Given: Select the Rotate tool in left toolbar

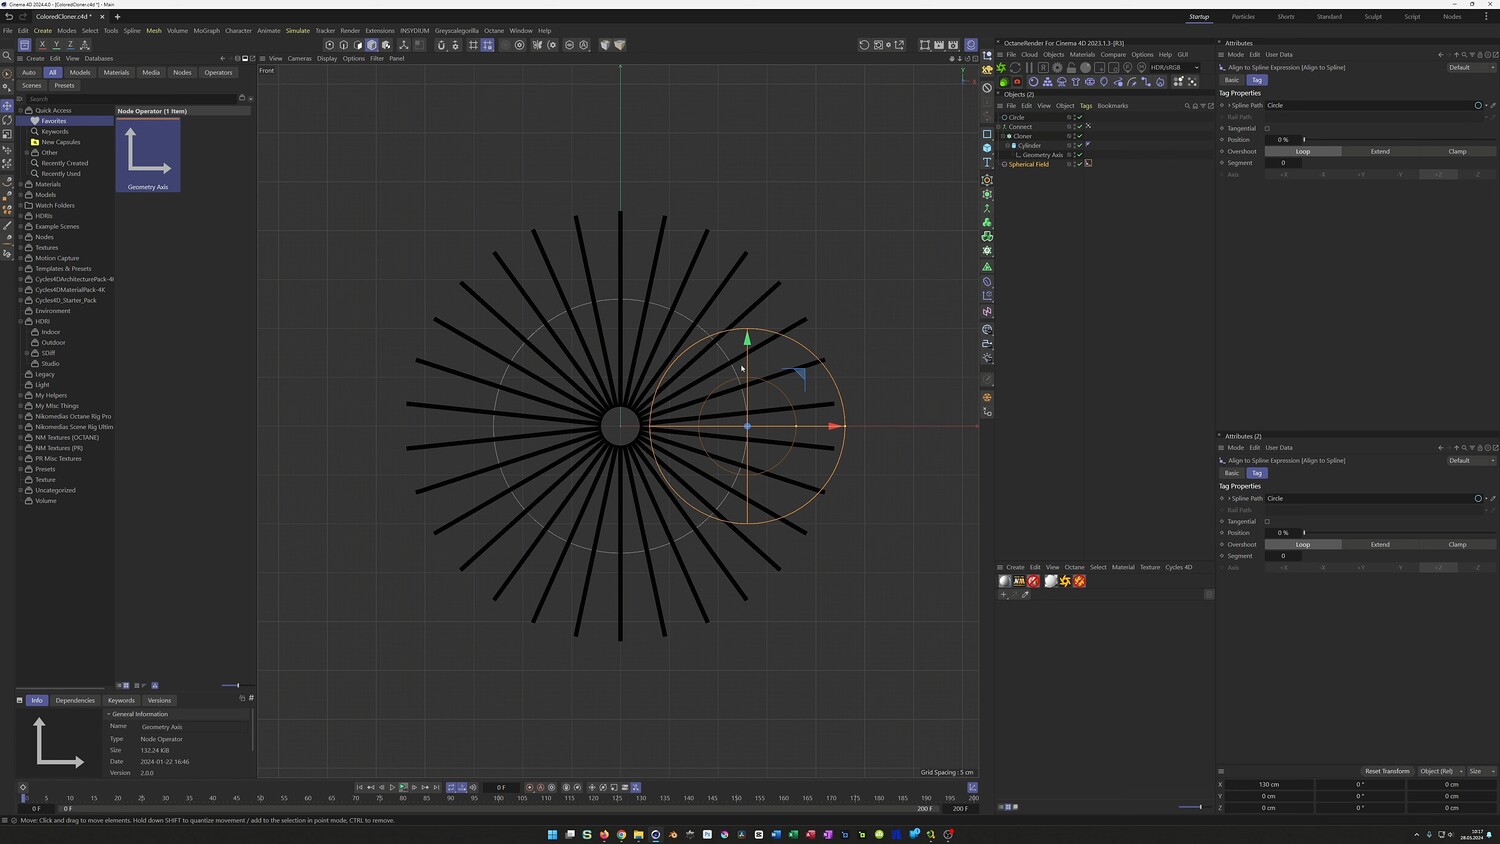Looking at the screenshot, I should coord(7,119).
